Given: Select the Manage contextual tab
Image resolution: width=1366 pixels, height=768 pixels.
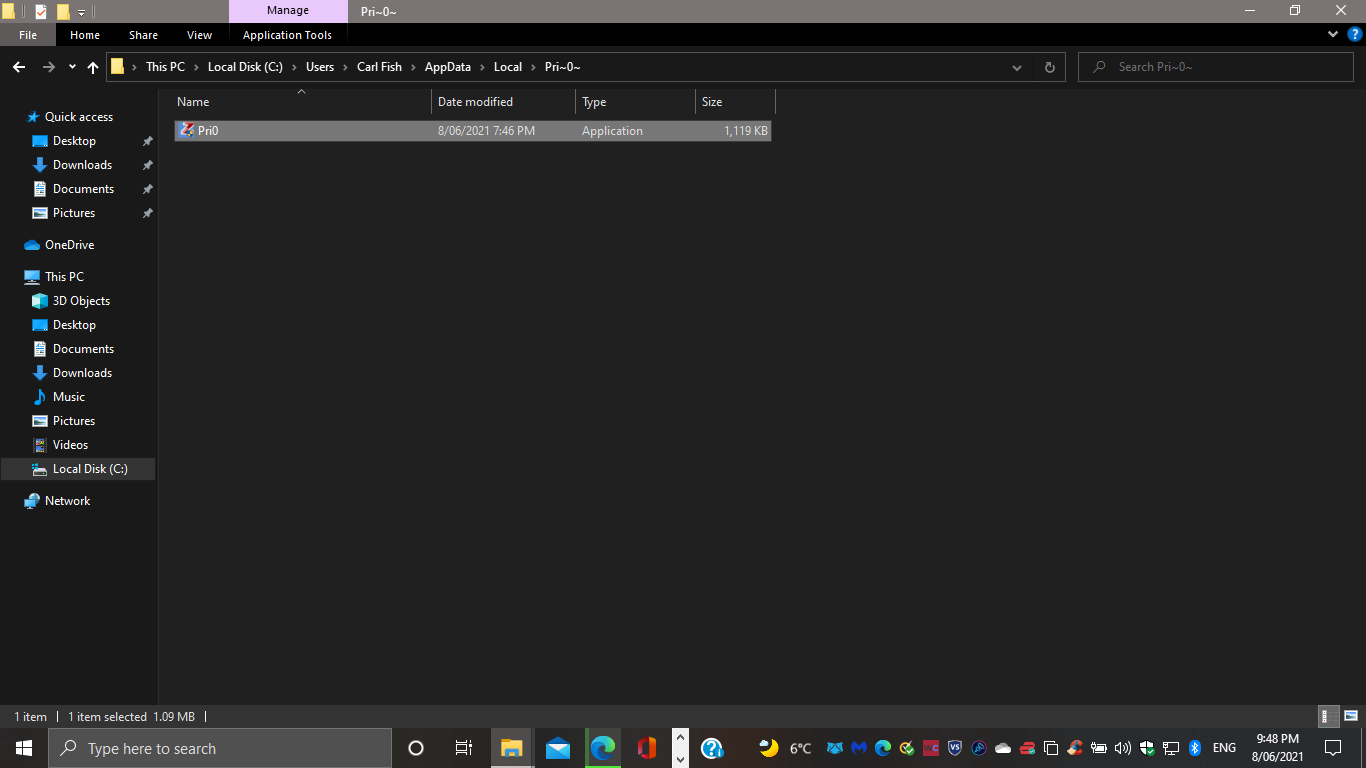Looking at the screenshot, I should pyautogui.click(x=288, y=11).
